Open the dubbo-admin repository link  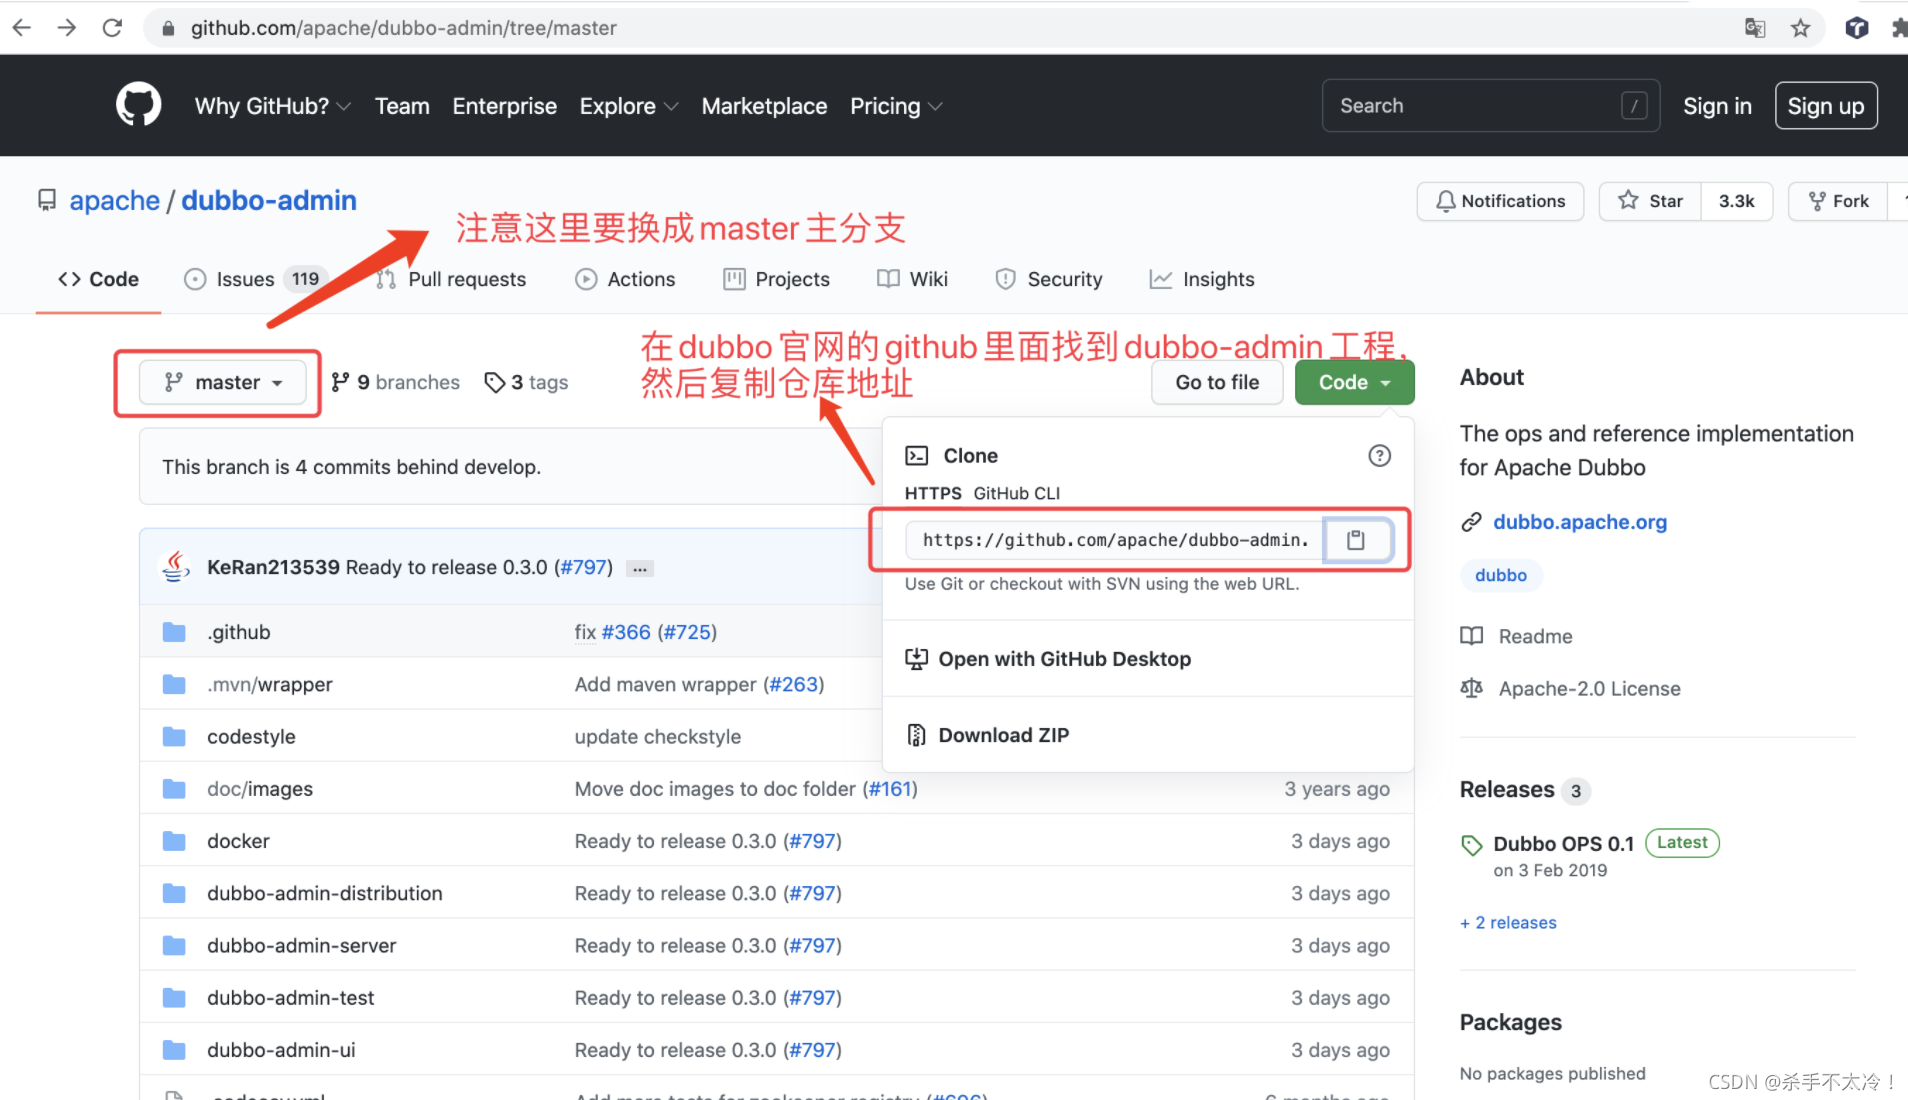click(269, 201)
